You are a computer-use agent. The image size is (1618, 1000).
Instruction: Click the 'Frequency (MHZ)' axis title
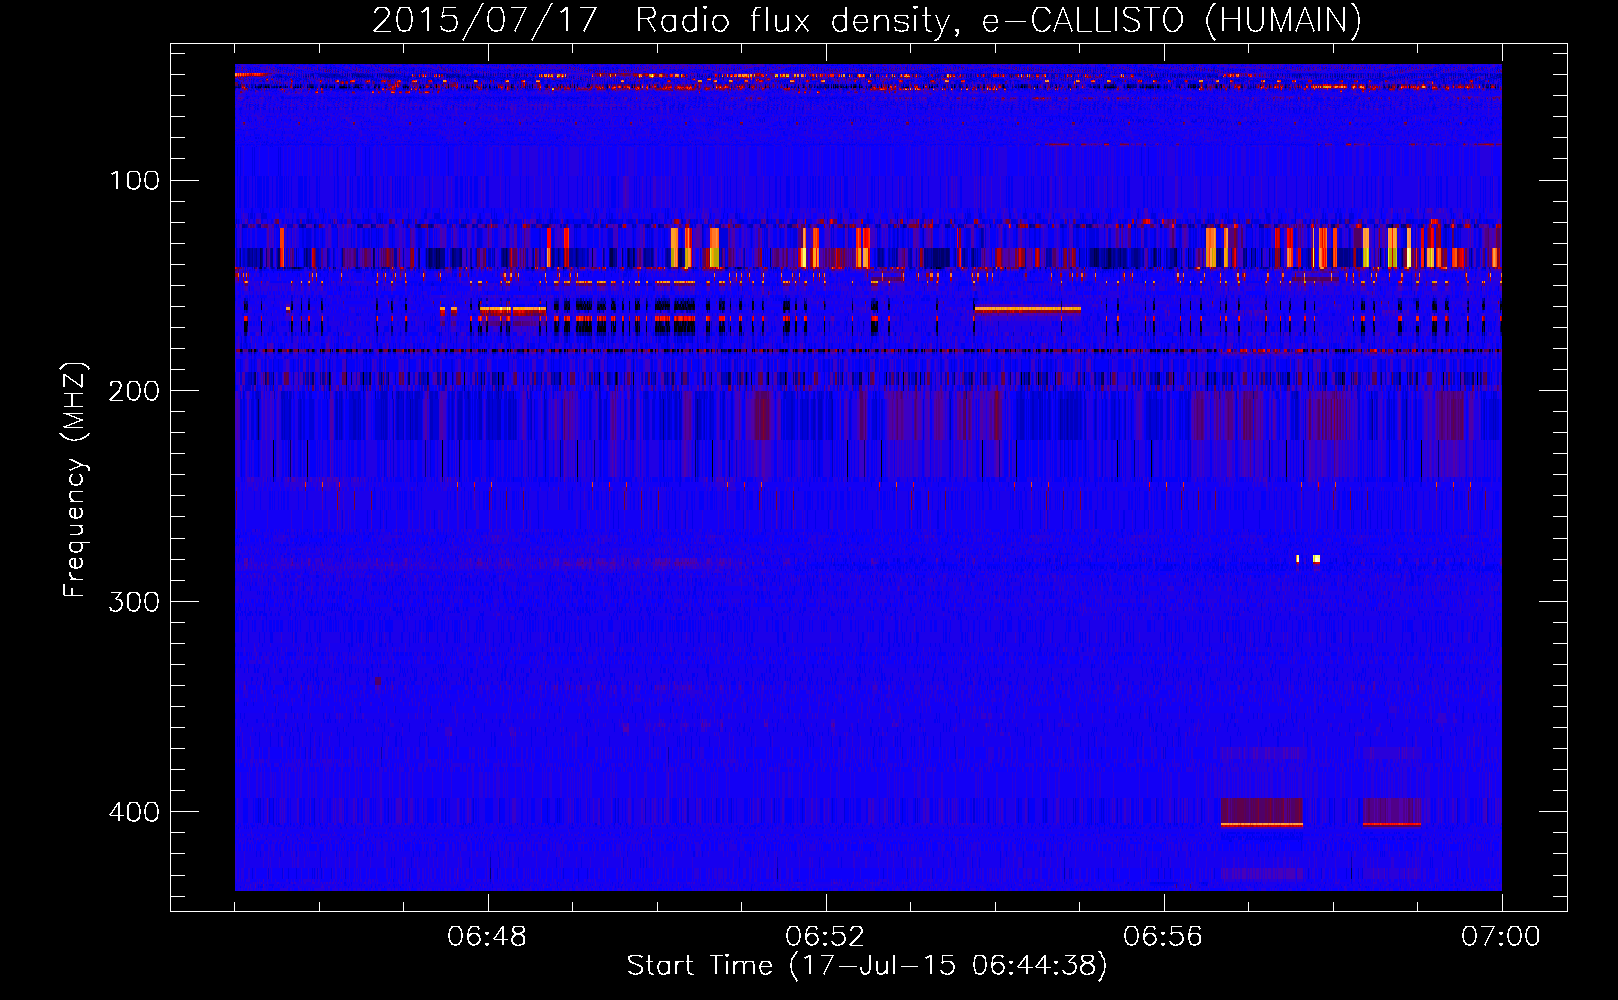75,480
